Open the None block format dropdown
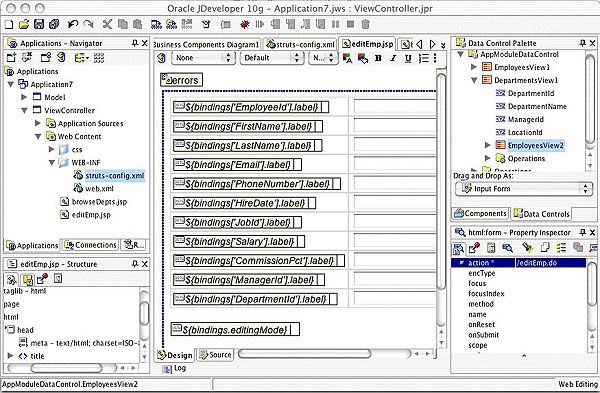 [x=203, y=58]
